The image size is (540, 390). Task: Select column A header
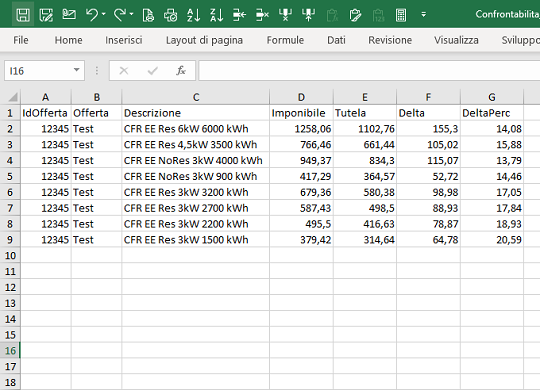point(46,97)
